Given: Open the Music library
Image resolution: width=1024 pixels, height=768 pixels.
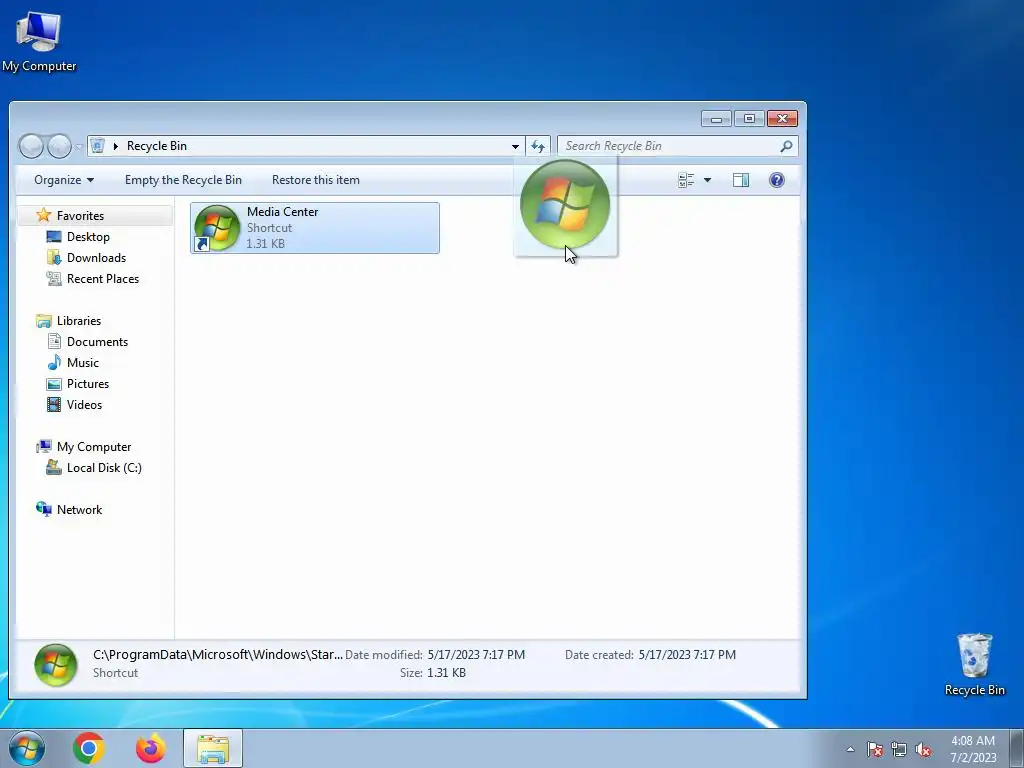Looking at the screenshot, I should pyautogui.click(x=82, y=362).
